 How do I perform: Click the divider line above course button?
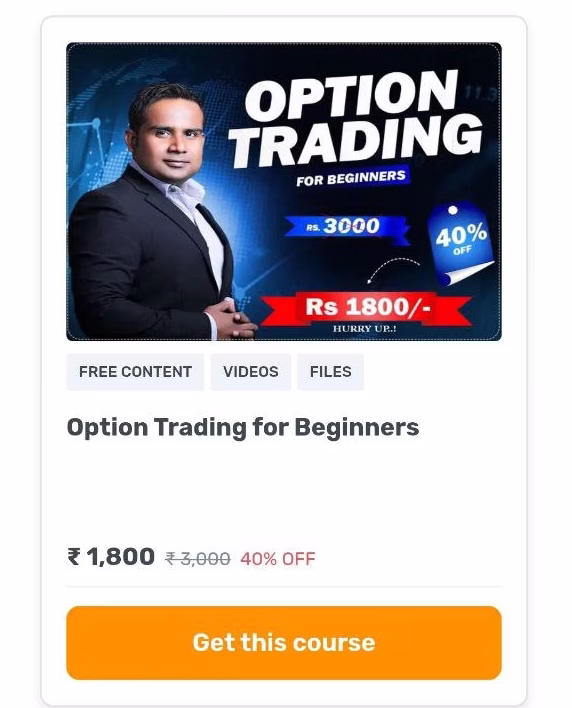(284, 587)
